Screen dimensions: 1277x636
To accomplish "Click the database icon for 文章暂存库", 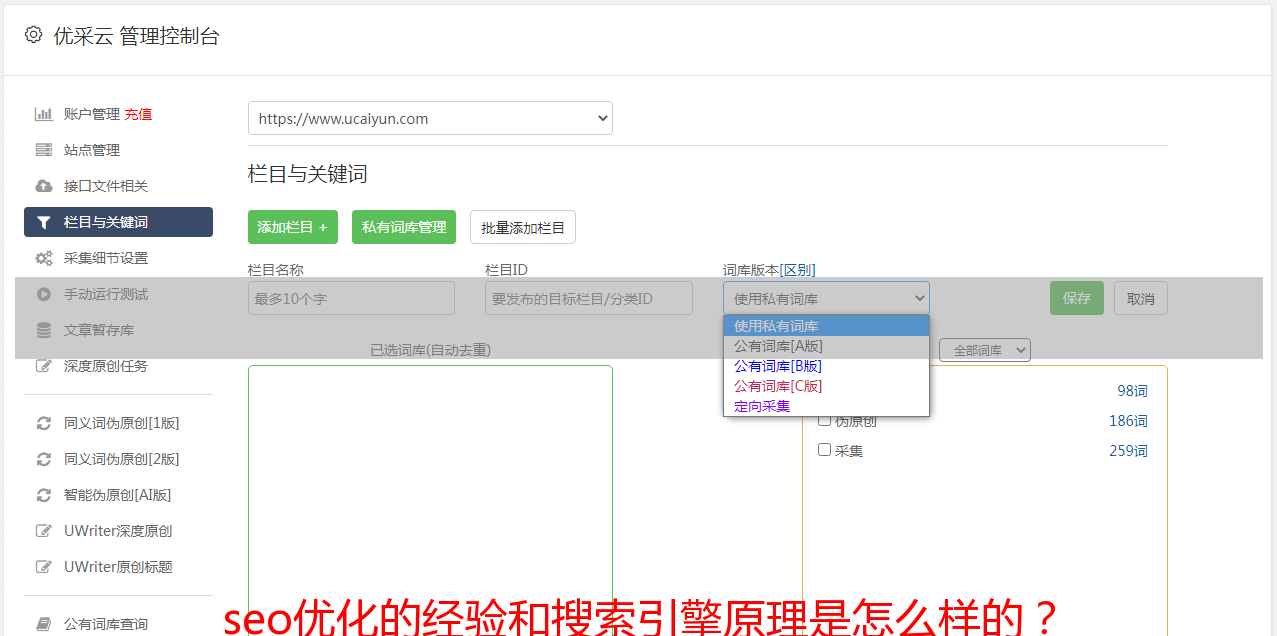I will [43, 330].
